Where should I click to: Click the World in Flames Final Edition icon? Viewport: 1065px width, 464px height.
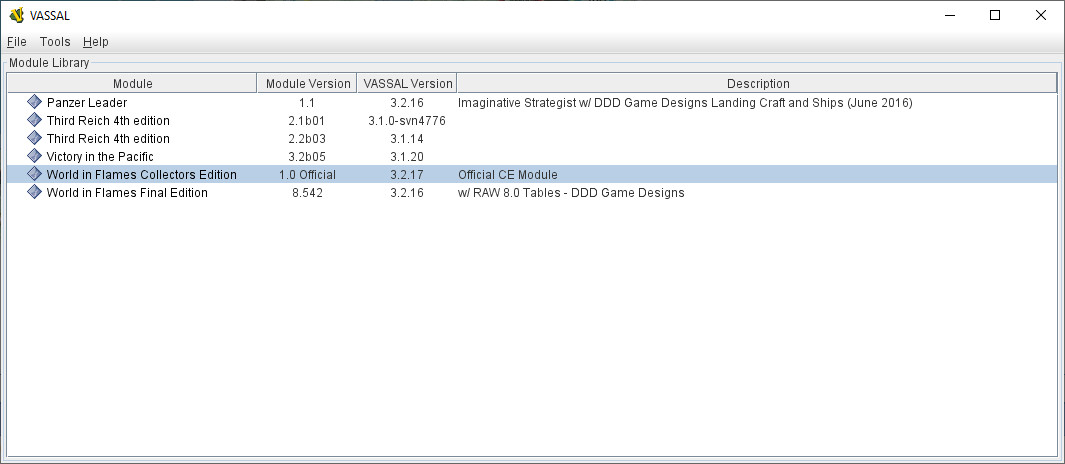click(35, 192)
